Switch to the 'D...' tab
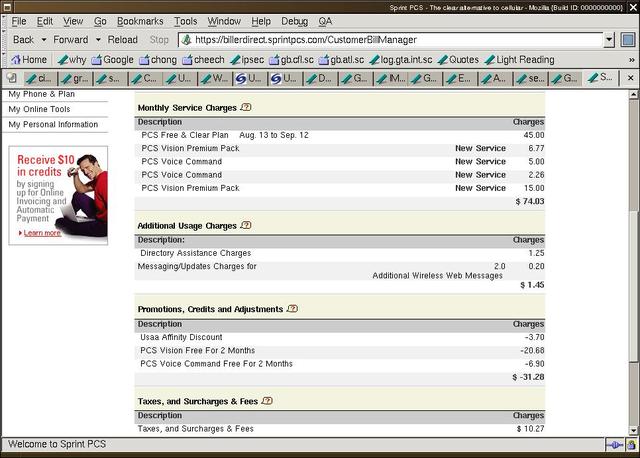The width and height of the screenshot is (640, 458). [320, 78]
